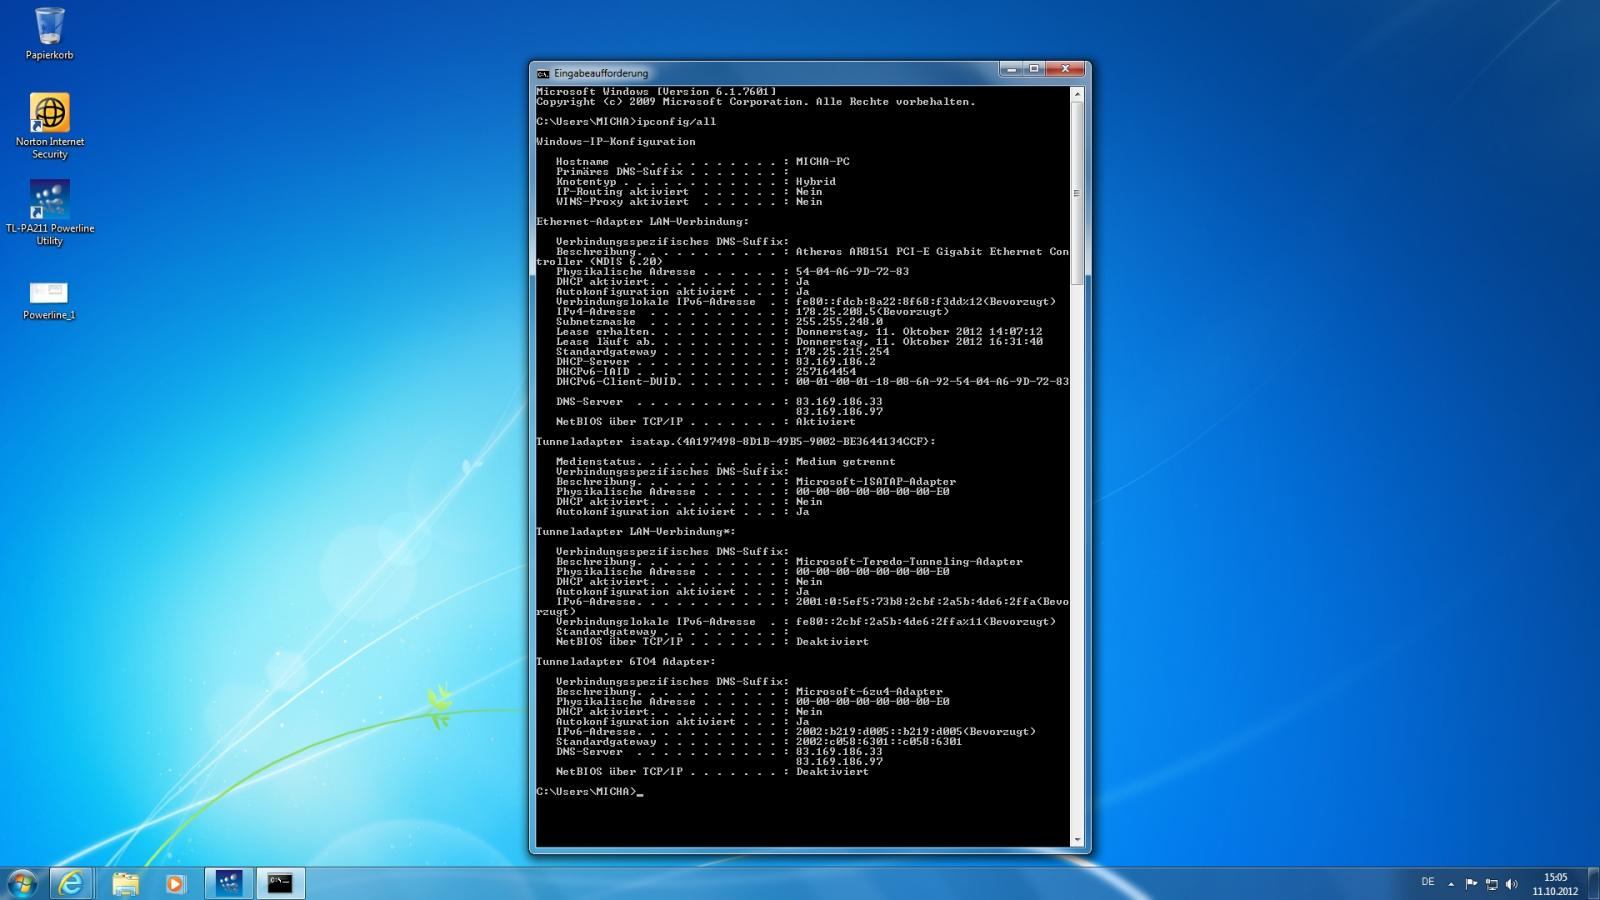Viewport: 1600px width, 900px height.
Task: Close the Eingabeaufforderung window
Action: pyautogui.click(x=1065, y=69)
